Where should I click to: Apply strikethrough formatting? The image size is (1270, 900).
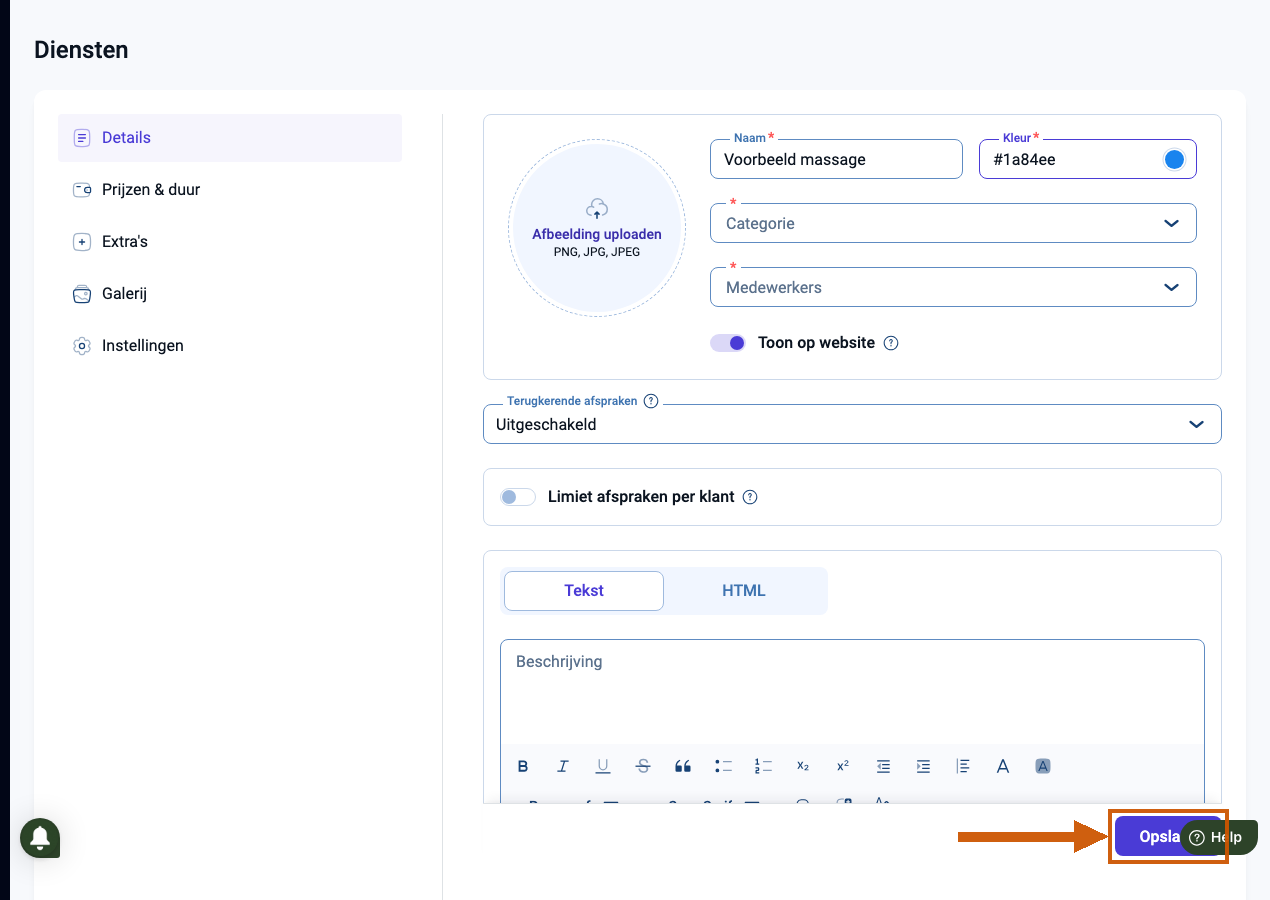point(643,767)
